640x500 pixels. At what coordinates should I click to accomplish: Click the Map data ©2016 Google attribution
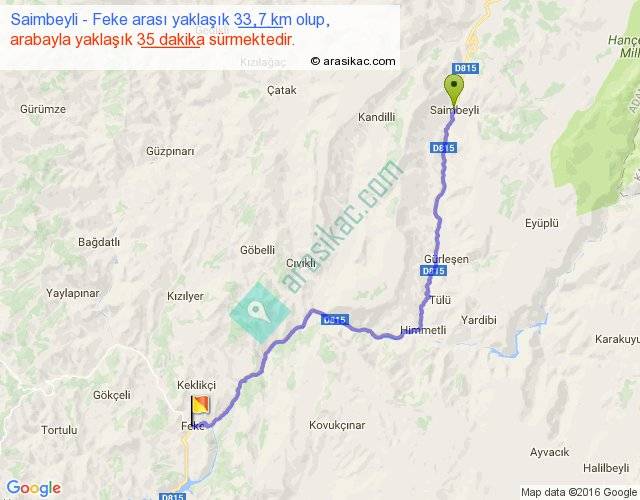[578, 492]
